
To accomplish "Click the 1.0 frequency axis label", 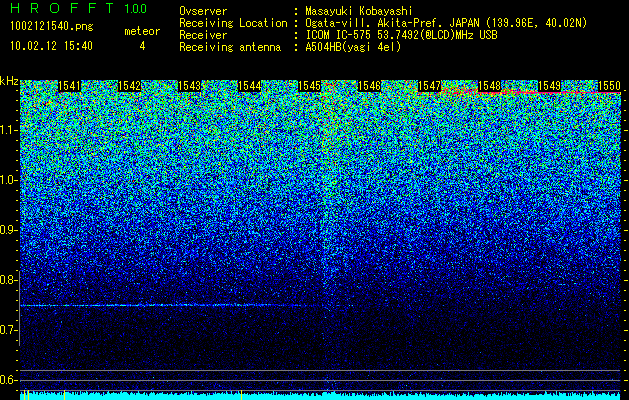I will (x=8, y=181).
